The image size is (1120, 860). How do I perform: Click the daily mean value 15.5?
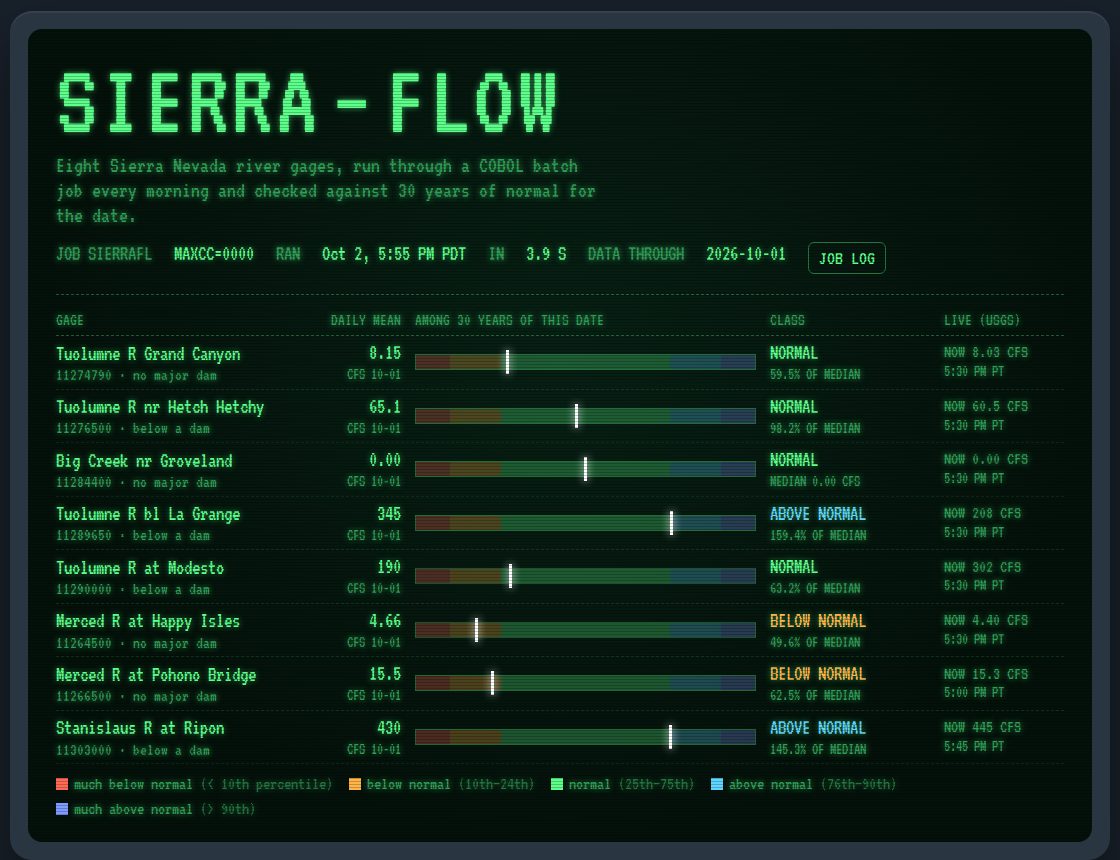tap(385, 674)
